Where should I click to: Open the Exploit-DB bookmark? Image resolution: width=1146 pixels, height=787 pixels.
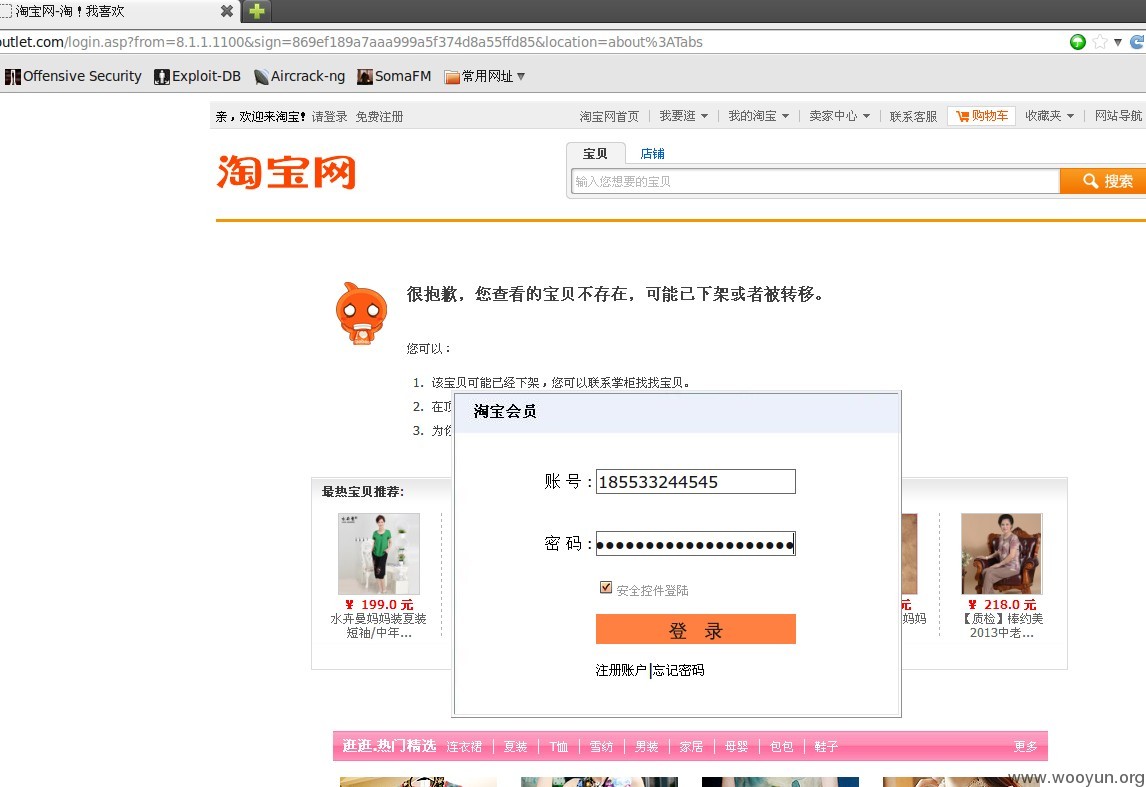pos(197,76)
